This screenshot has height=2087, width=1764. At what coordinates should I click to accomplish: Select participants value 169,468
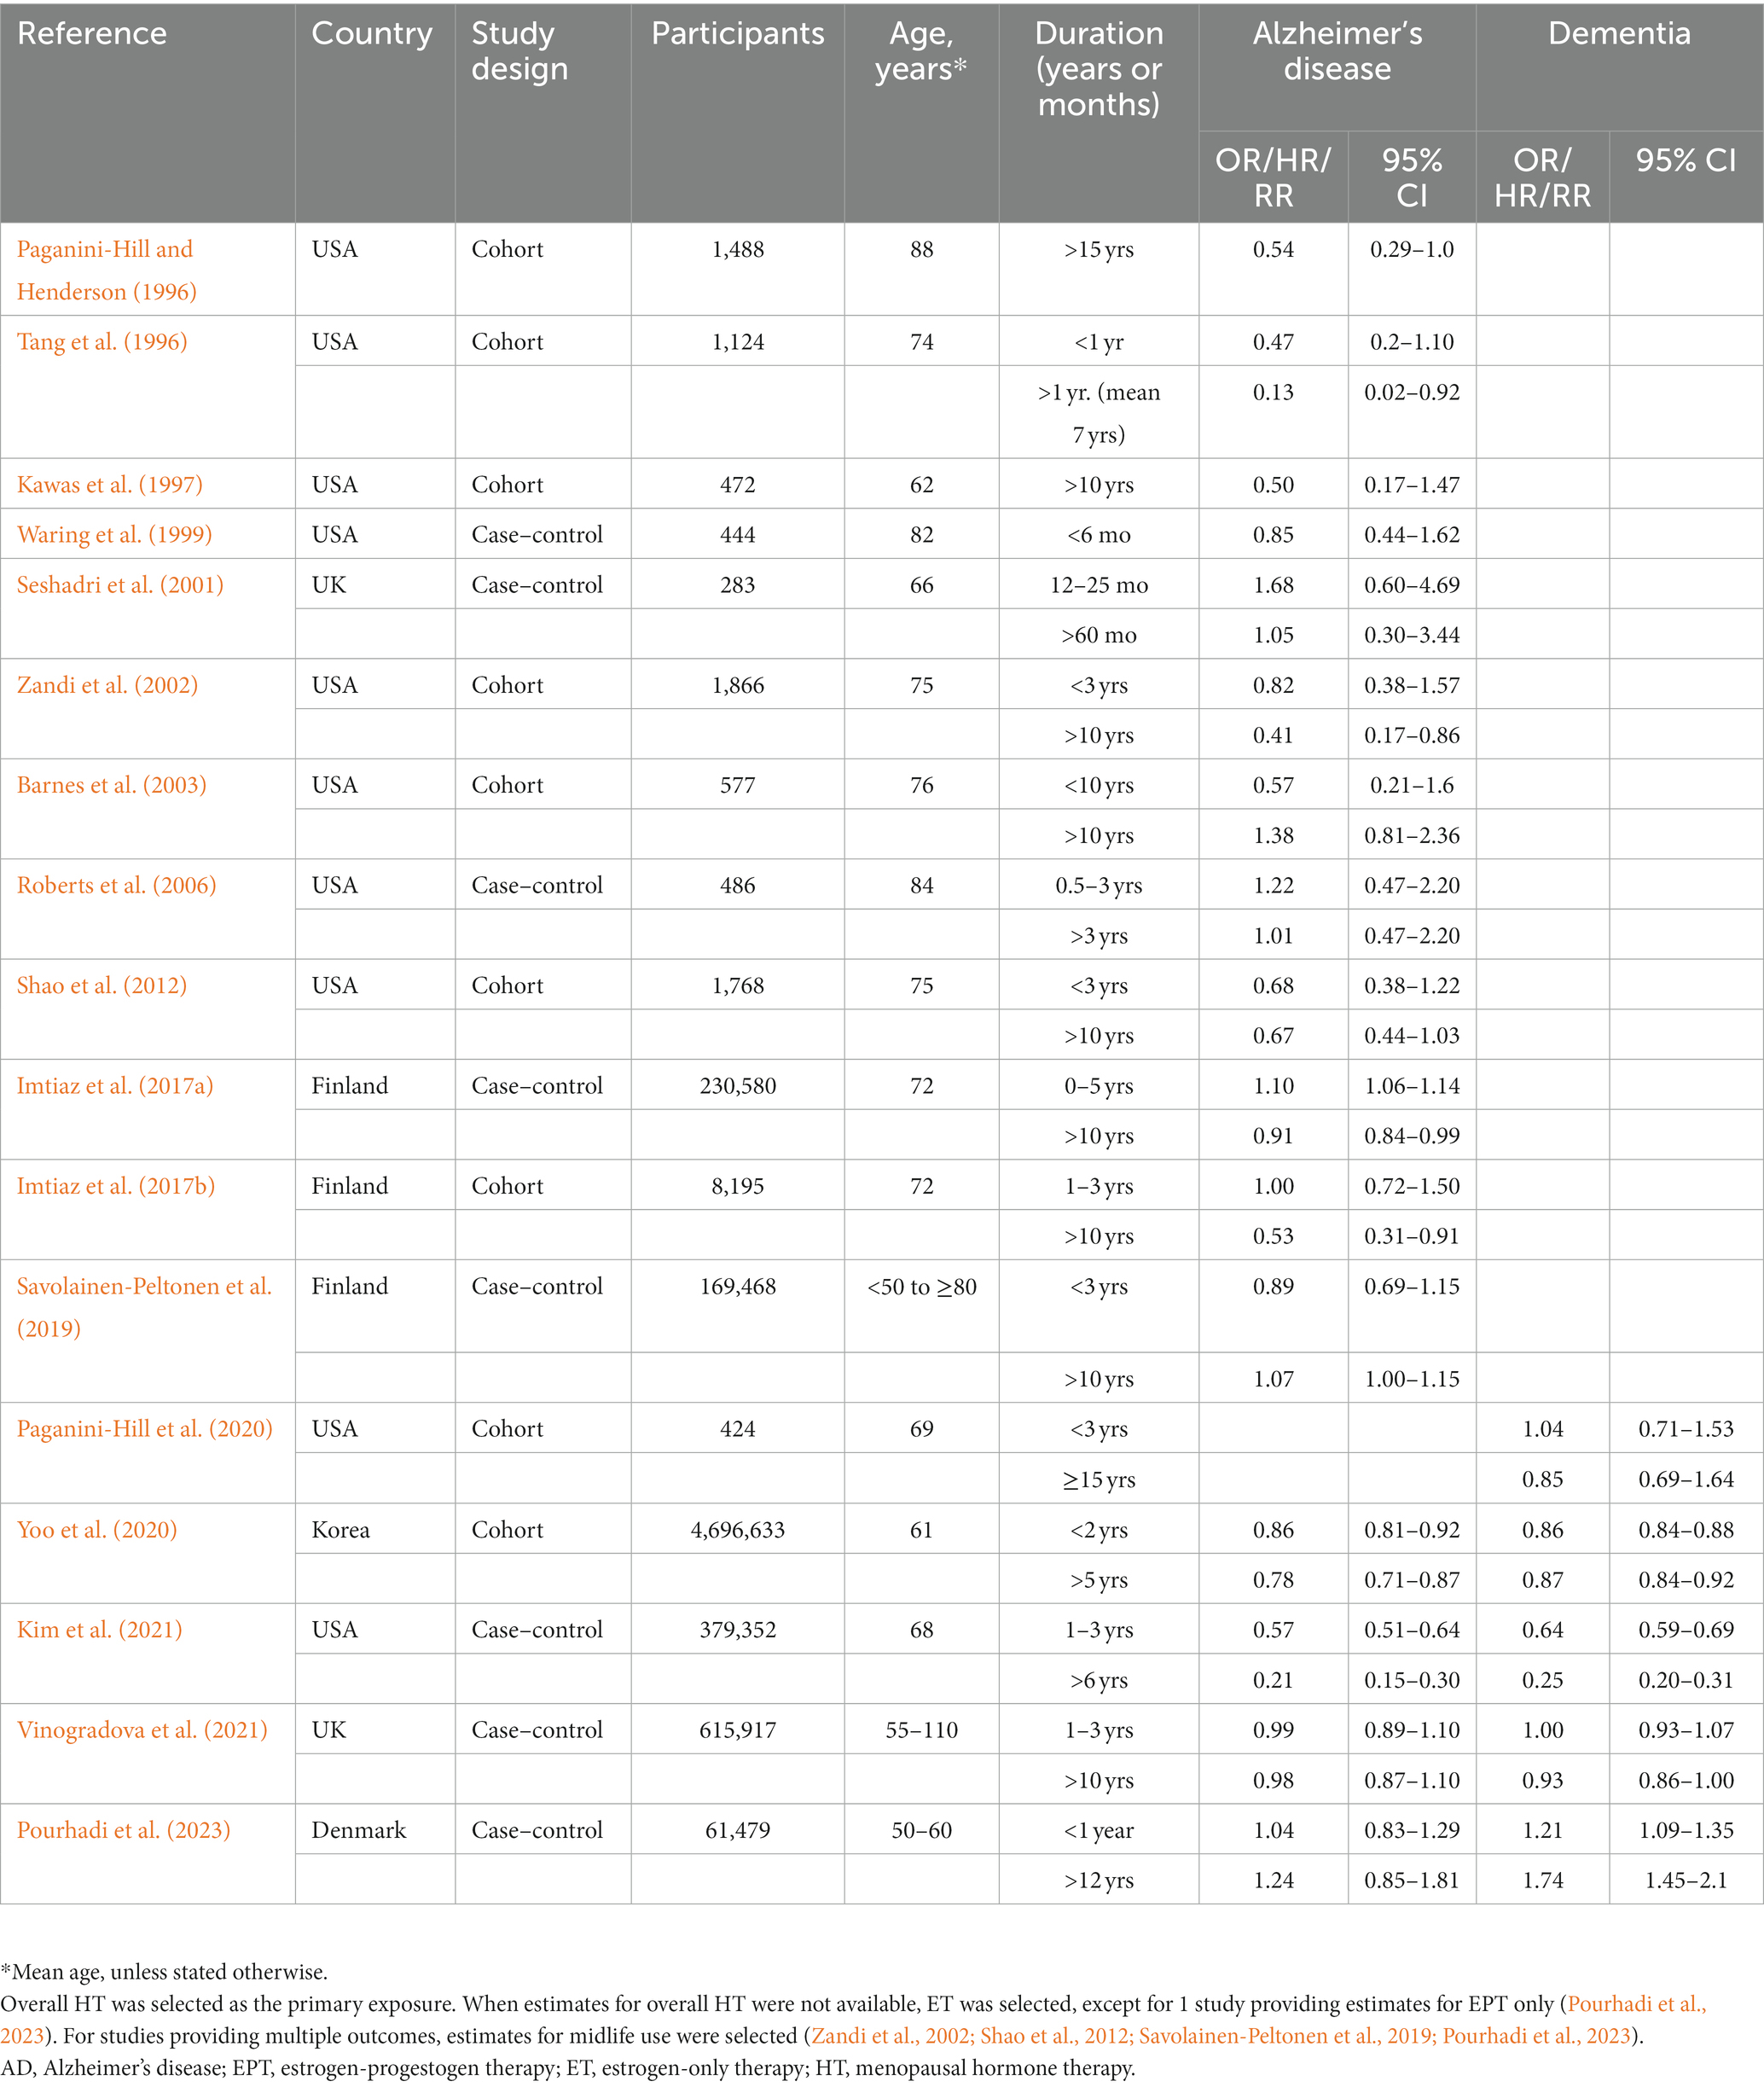pyautogui.click(x=738, y=1286)
